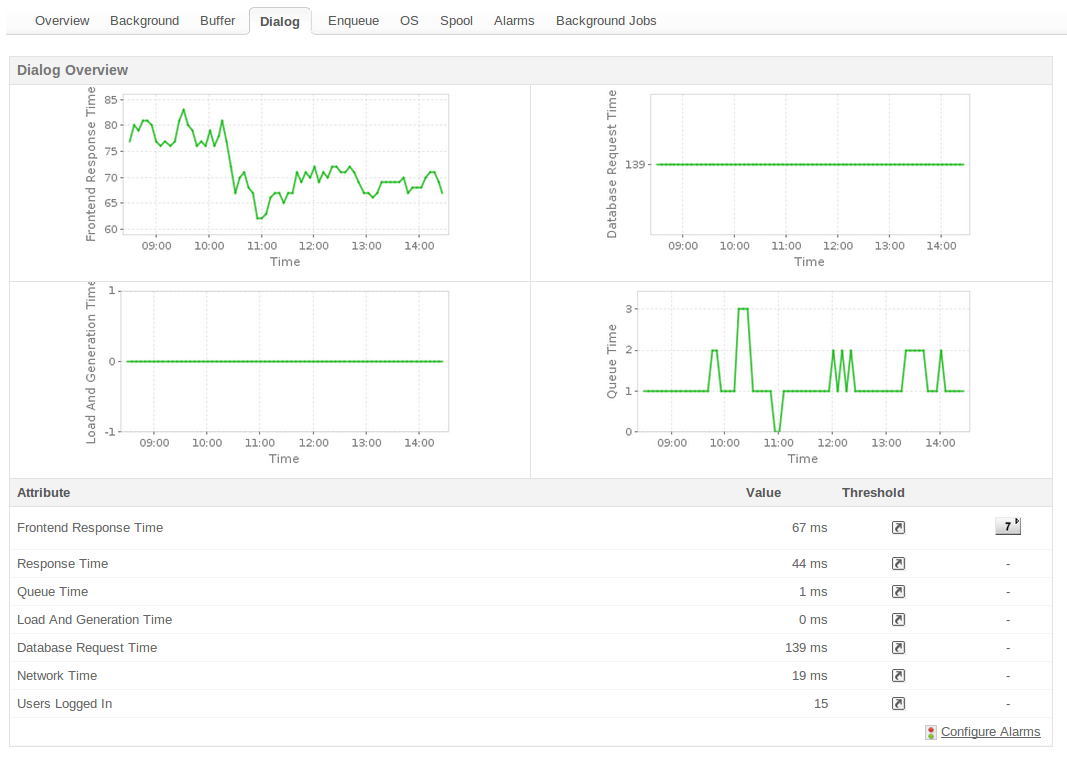Switch to the Overview tab
The width and height of the screenshot is (1067, 759).
point(62,20)
